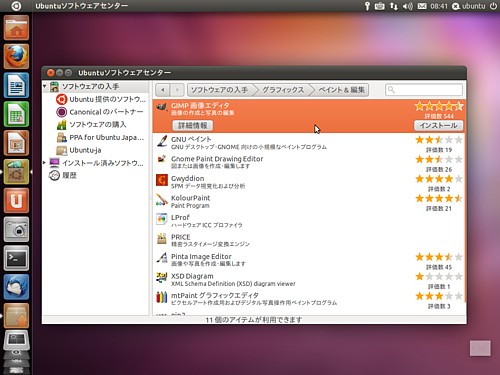
Task: Click the PRICE app icon
Action: [162, 239]
